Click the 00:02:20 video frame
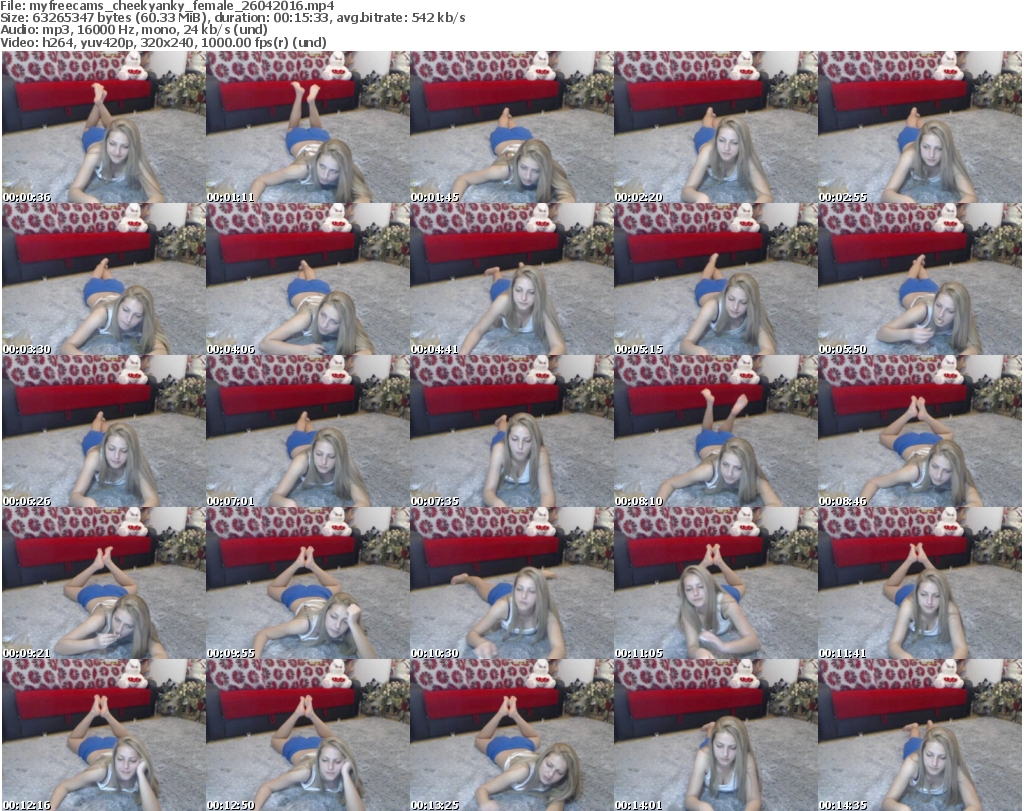 [716, 127]
